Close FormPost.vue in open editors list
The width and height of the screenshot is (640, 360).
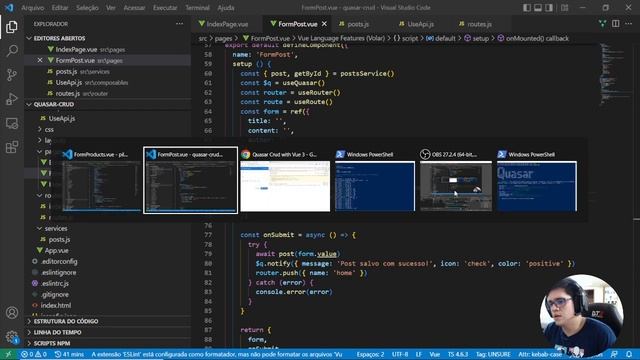pyautogui.click(x=40, y=60)
